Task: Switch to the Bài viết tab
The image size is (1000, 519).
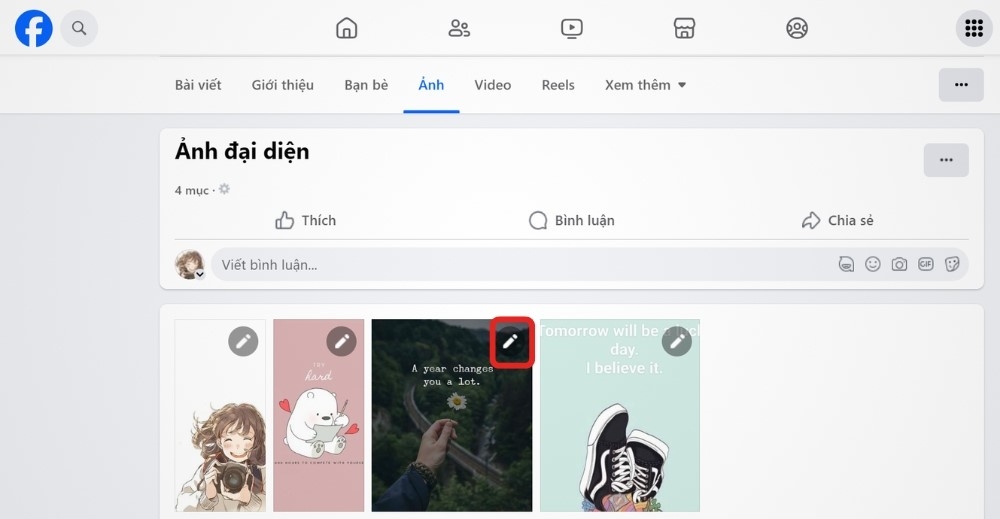Action: tap(198, 85)
